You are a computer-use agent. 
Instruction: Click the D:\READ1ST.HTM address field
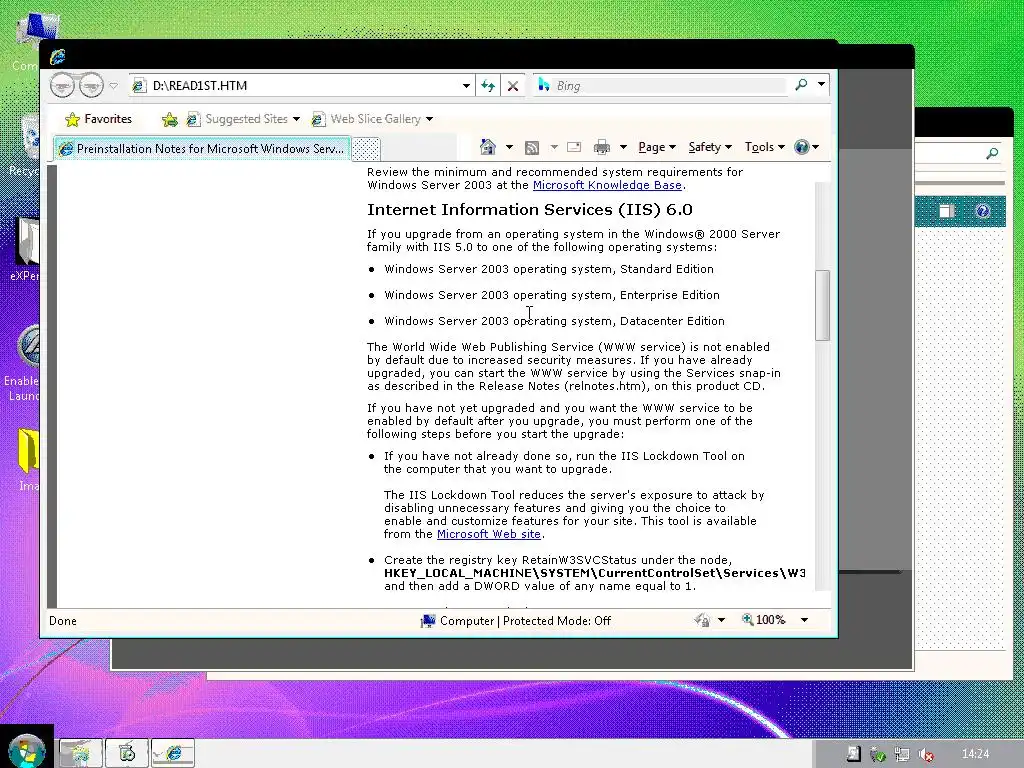[x=295, y=86]
